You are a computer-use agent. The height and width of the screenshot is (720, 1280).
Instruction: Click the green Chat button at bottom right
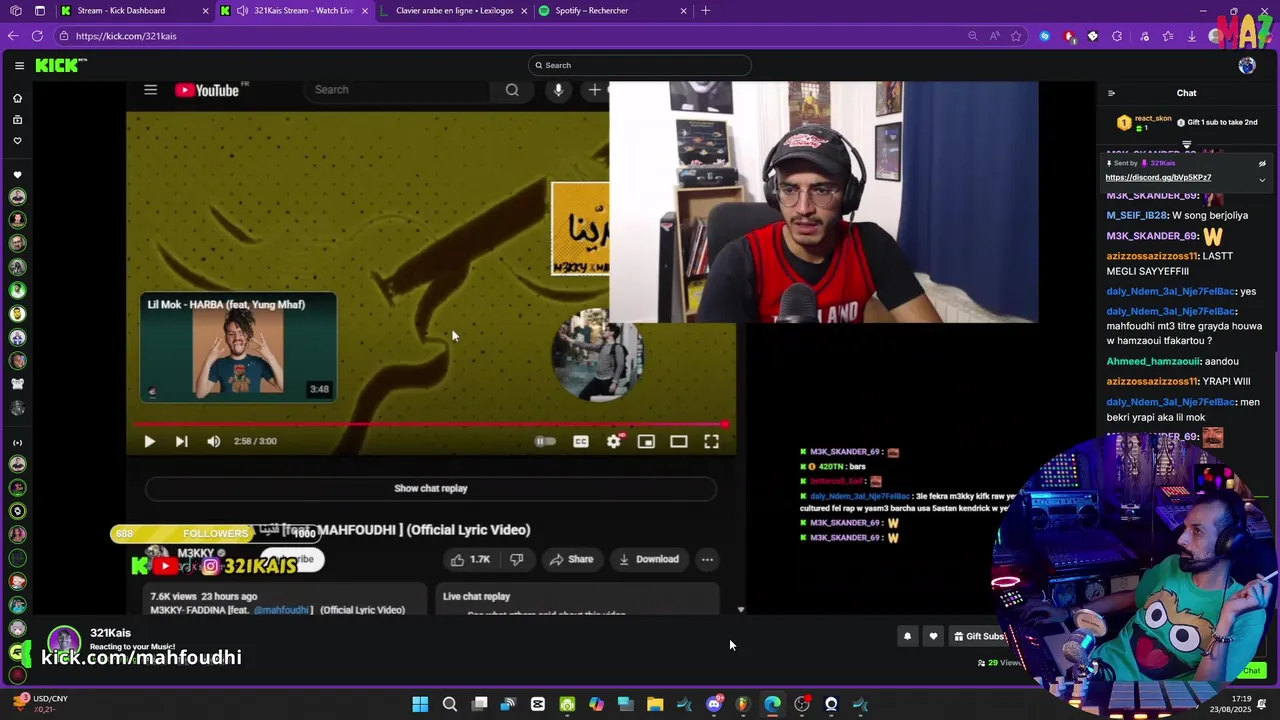click(x=1251, y=670)
